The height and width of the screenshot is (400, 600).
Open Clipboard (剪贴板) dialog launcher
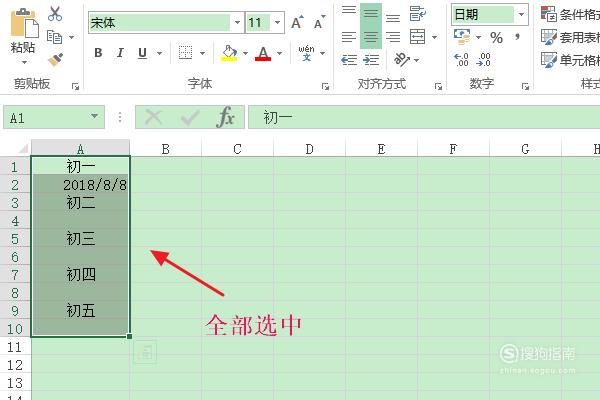click(x=75, y=87)
